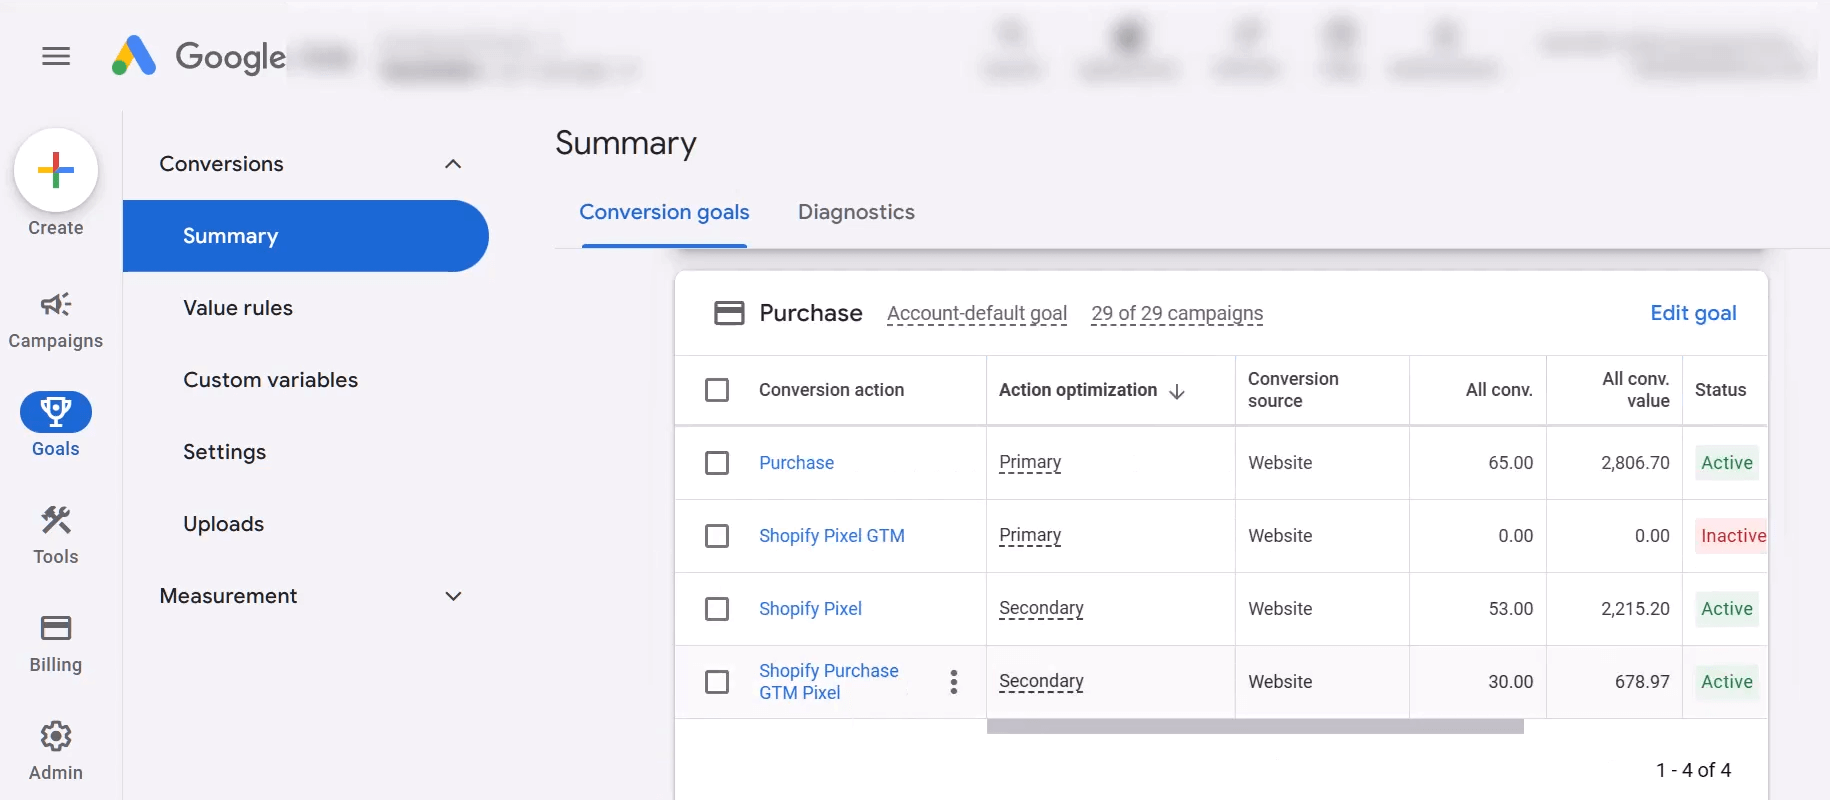Expand the Measurement section

(x=453, y=596)
